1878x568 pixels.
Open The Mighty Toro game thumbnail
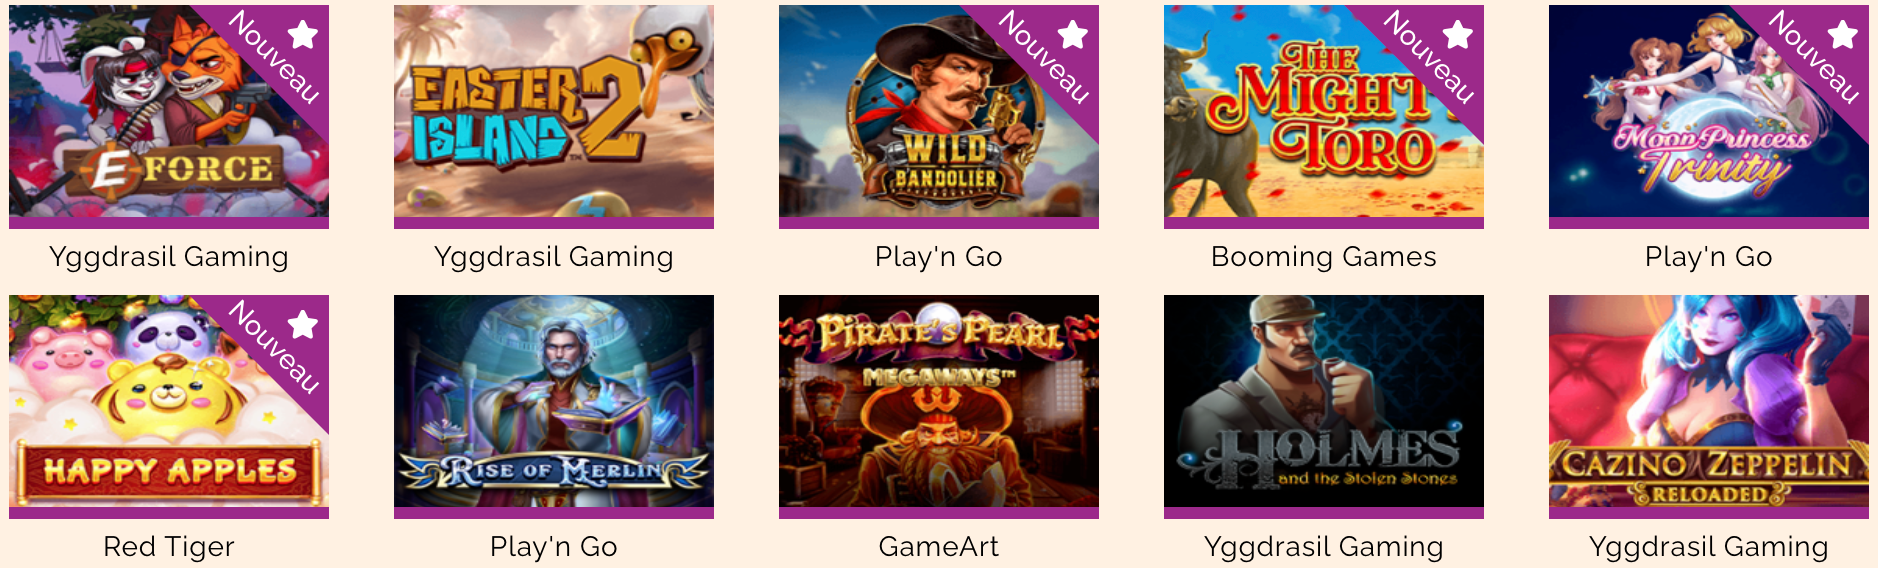(x=1324, y=111)
